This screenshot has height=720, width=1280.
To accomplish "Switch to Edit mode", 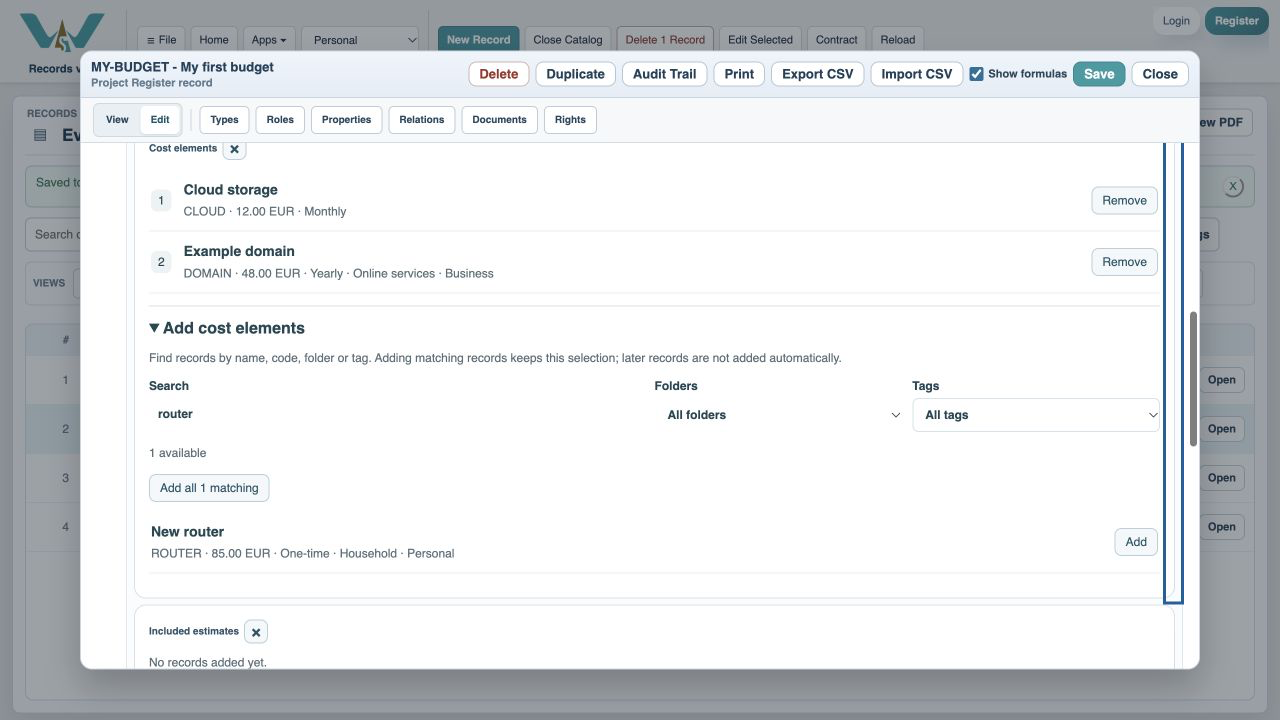I will 160,120.
